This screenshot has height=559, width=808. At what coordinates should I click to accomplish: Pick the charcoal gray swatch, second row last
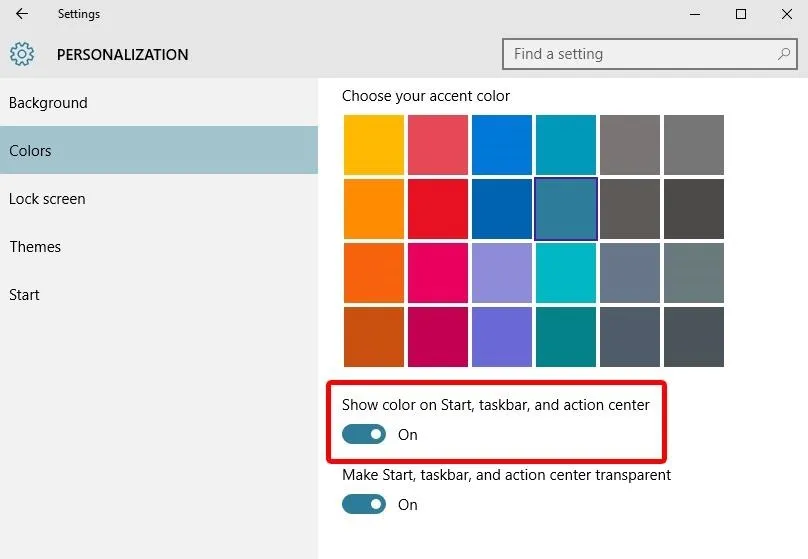point(694,209)
